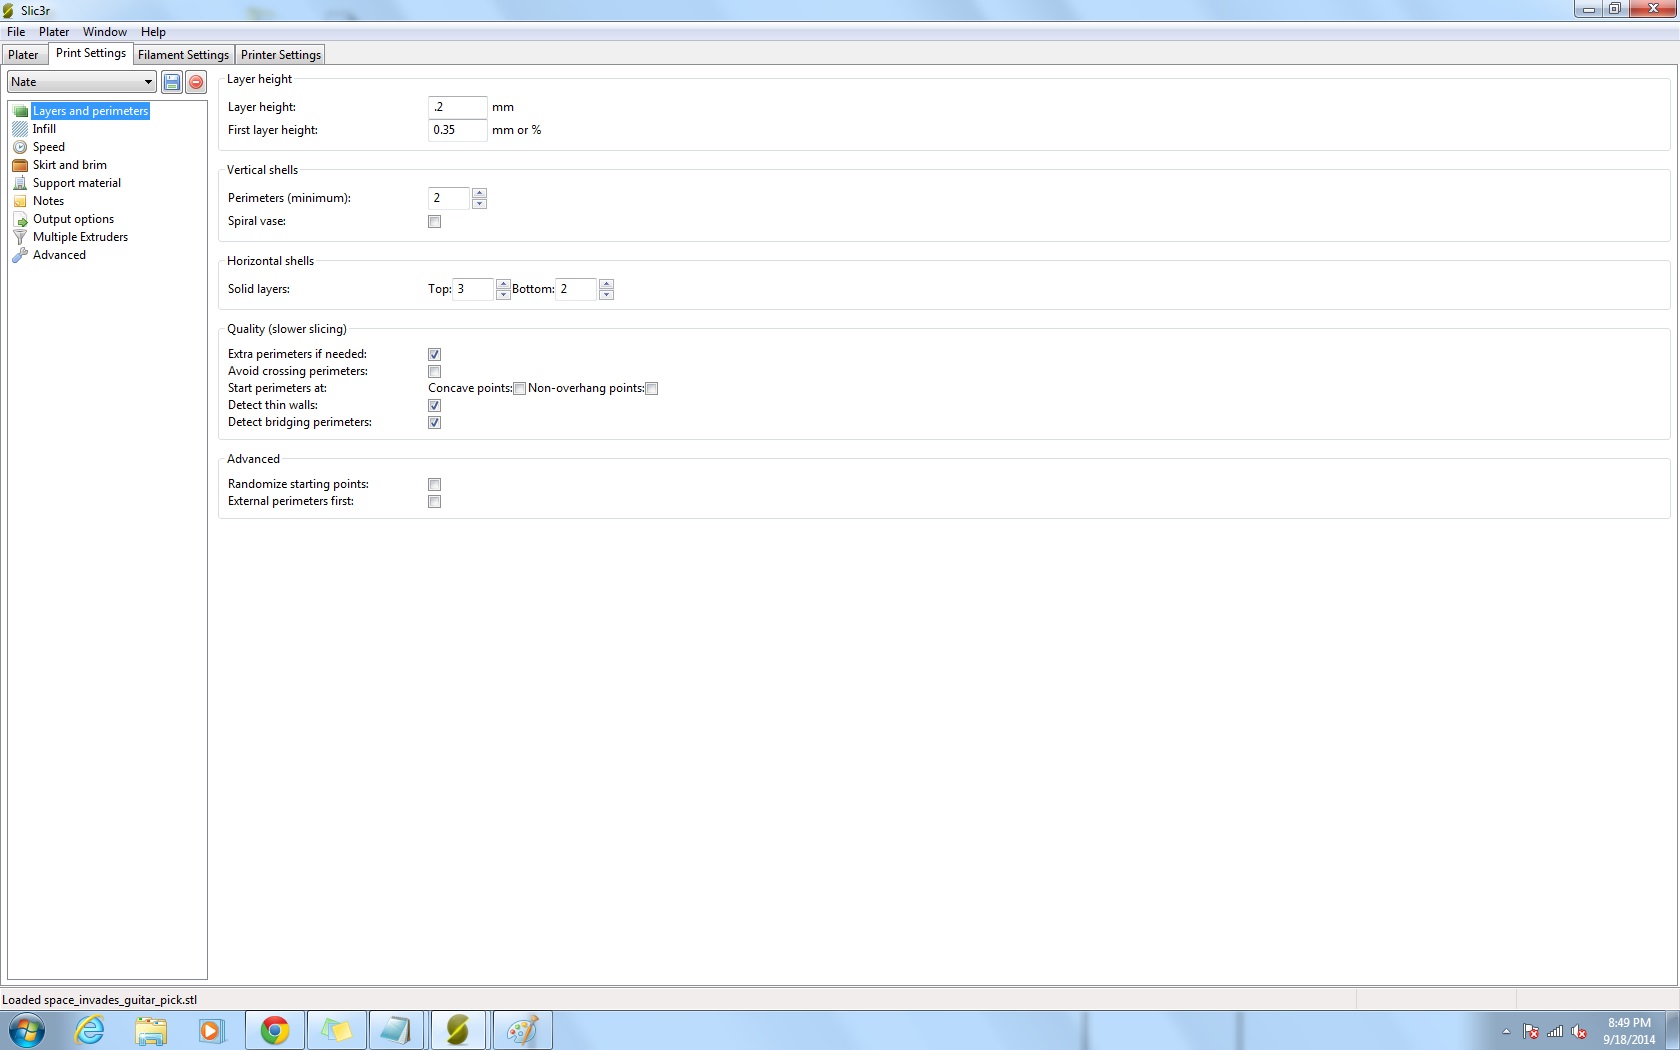
Task: Select Skirt and brim settings page
Action: (70, 165)
